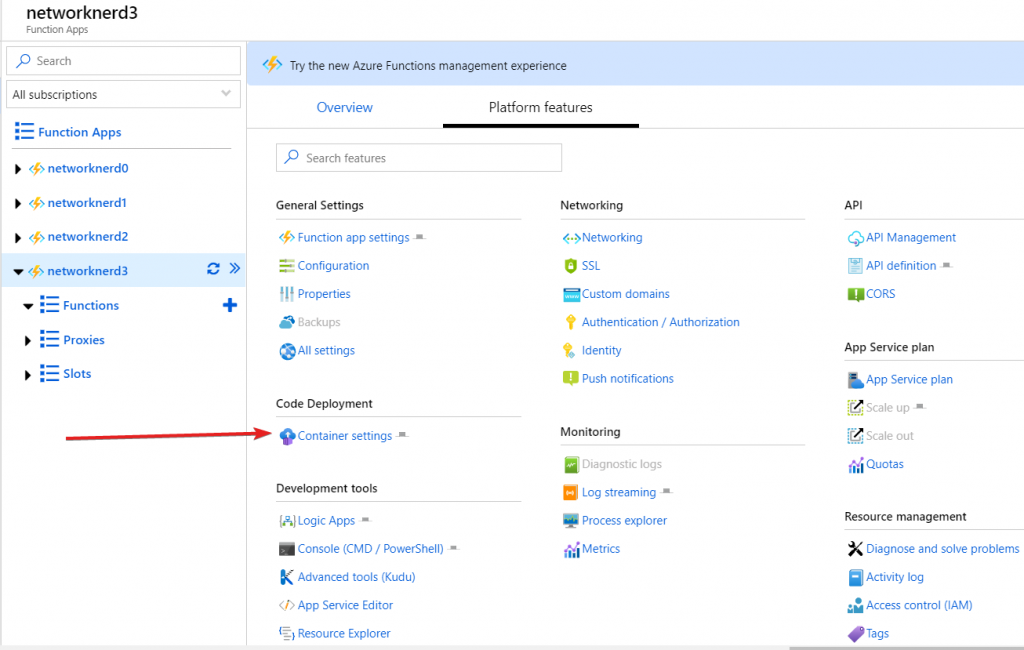Click the Identity key icon
This screenshot has height=650, width=1024.
point(569,350)
